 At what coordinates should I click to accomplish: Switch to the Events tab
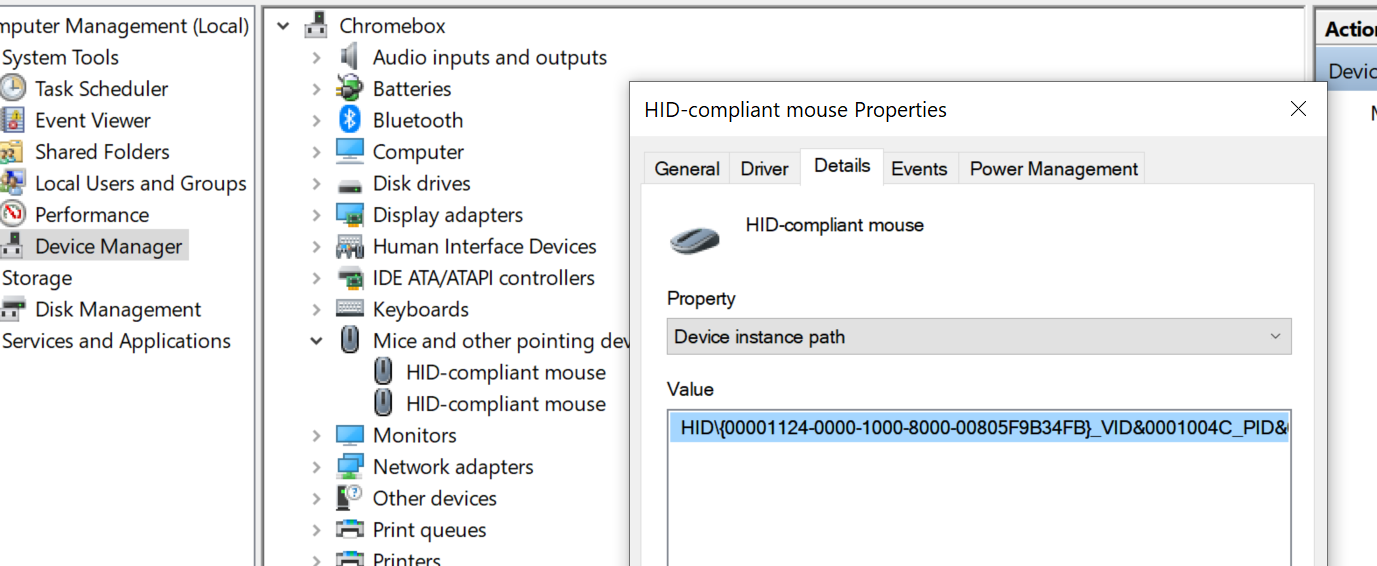click(x=918, y=169)
